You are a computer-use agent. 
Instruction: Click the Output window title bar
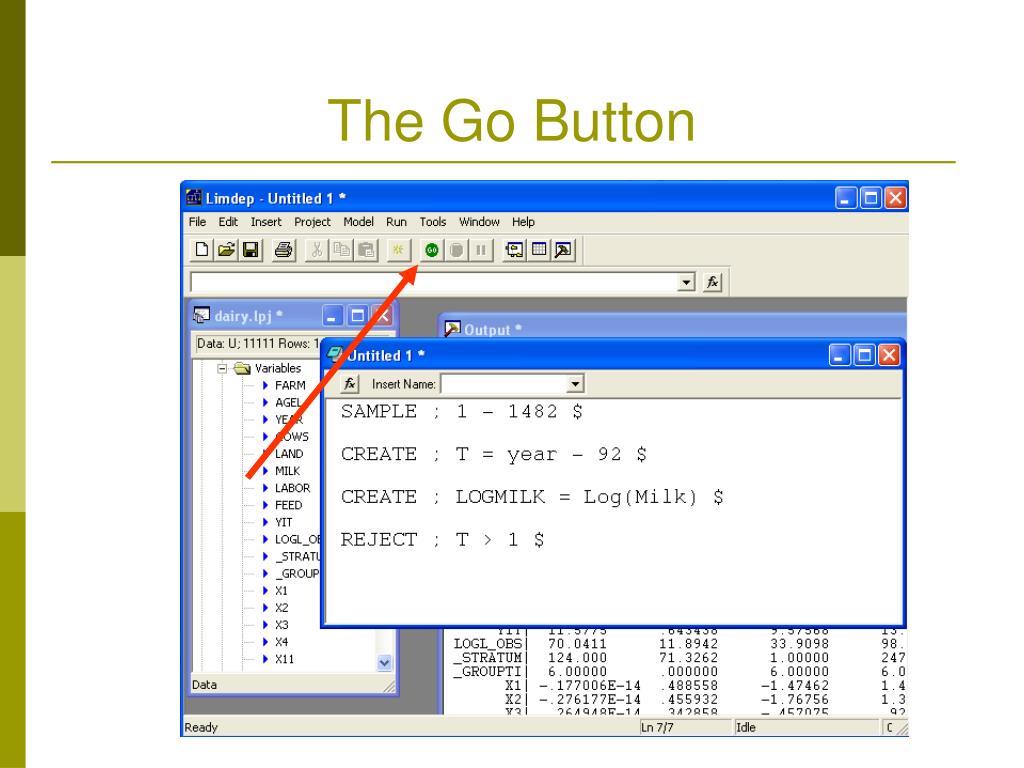(673, 328)
